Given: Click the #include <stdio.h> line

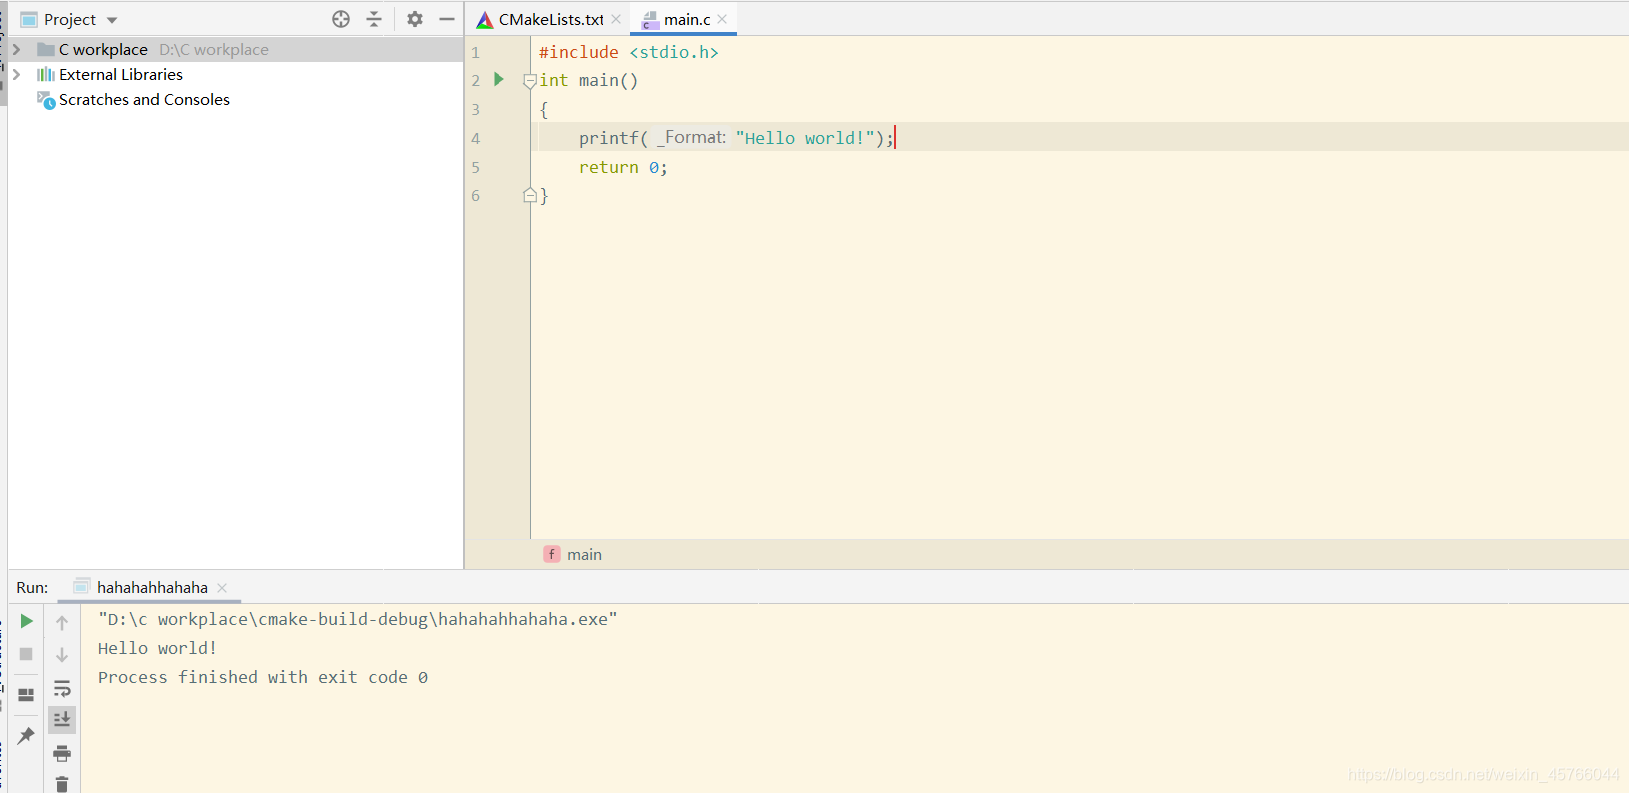Looking at the screenshot, I should (629, 52).
